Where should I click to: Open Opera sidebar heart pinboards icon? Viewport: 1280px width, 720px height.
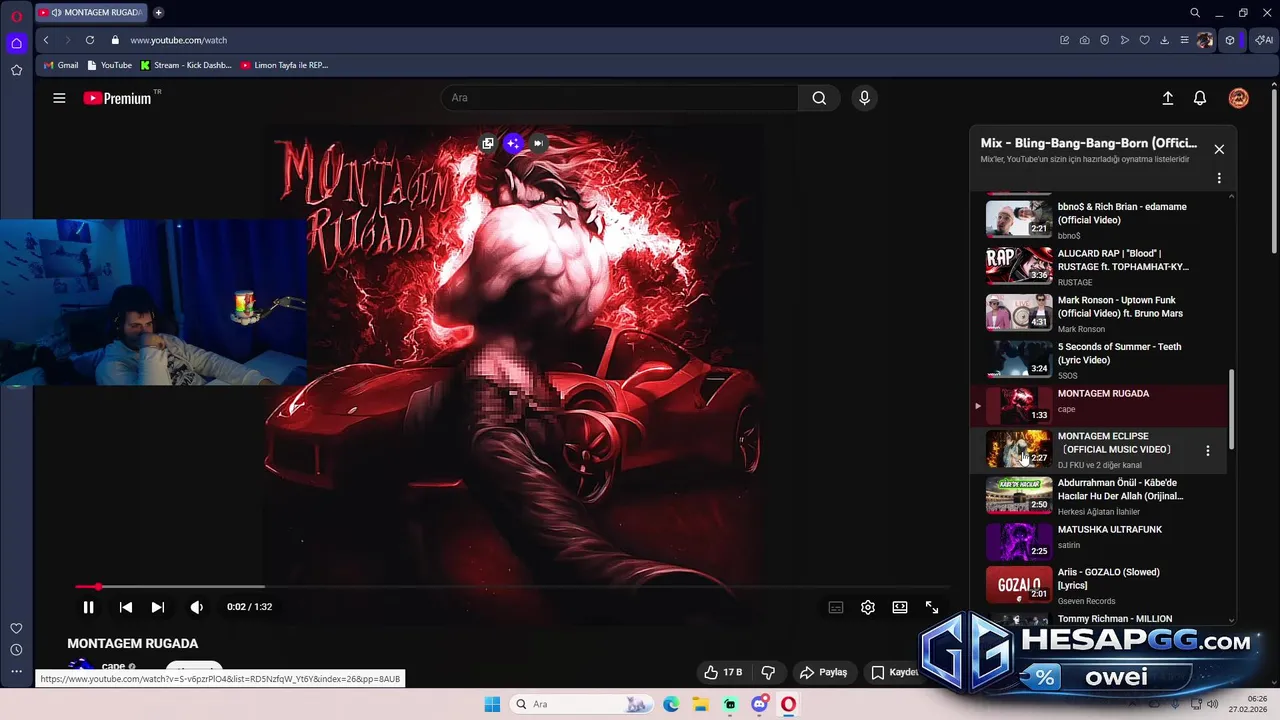[16, 628]
